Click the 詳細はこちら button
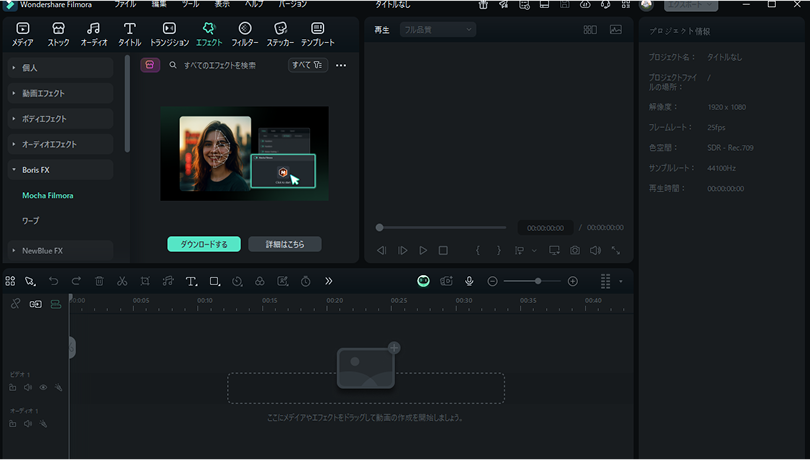 click(x=285, y=244)
